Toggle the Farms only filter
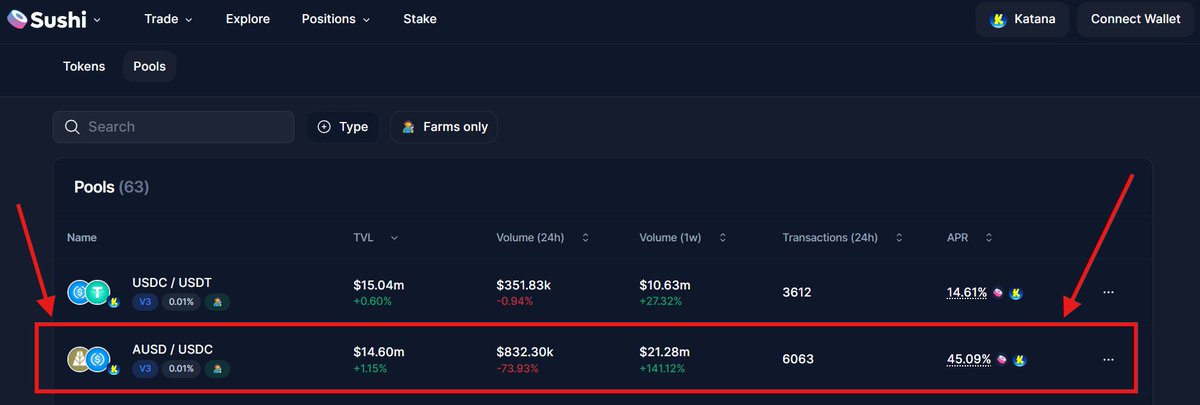Image resolution: width=1200 pixels, height=405 pixels. tap(444, 127)
